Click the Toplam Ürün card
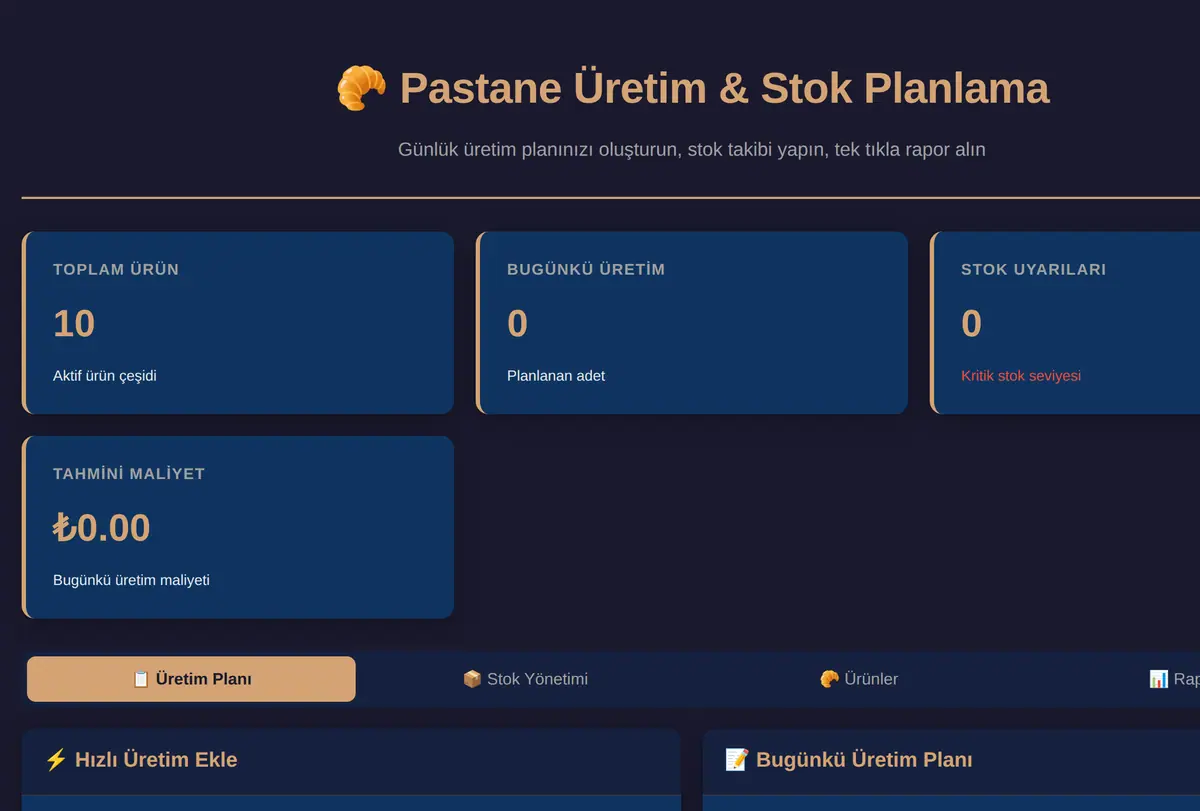 238,323
